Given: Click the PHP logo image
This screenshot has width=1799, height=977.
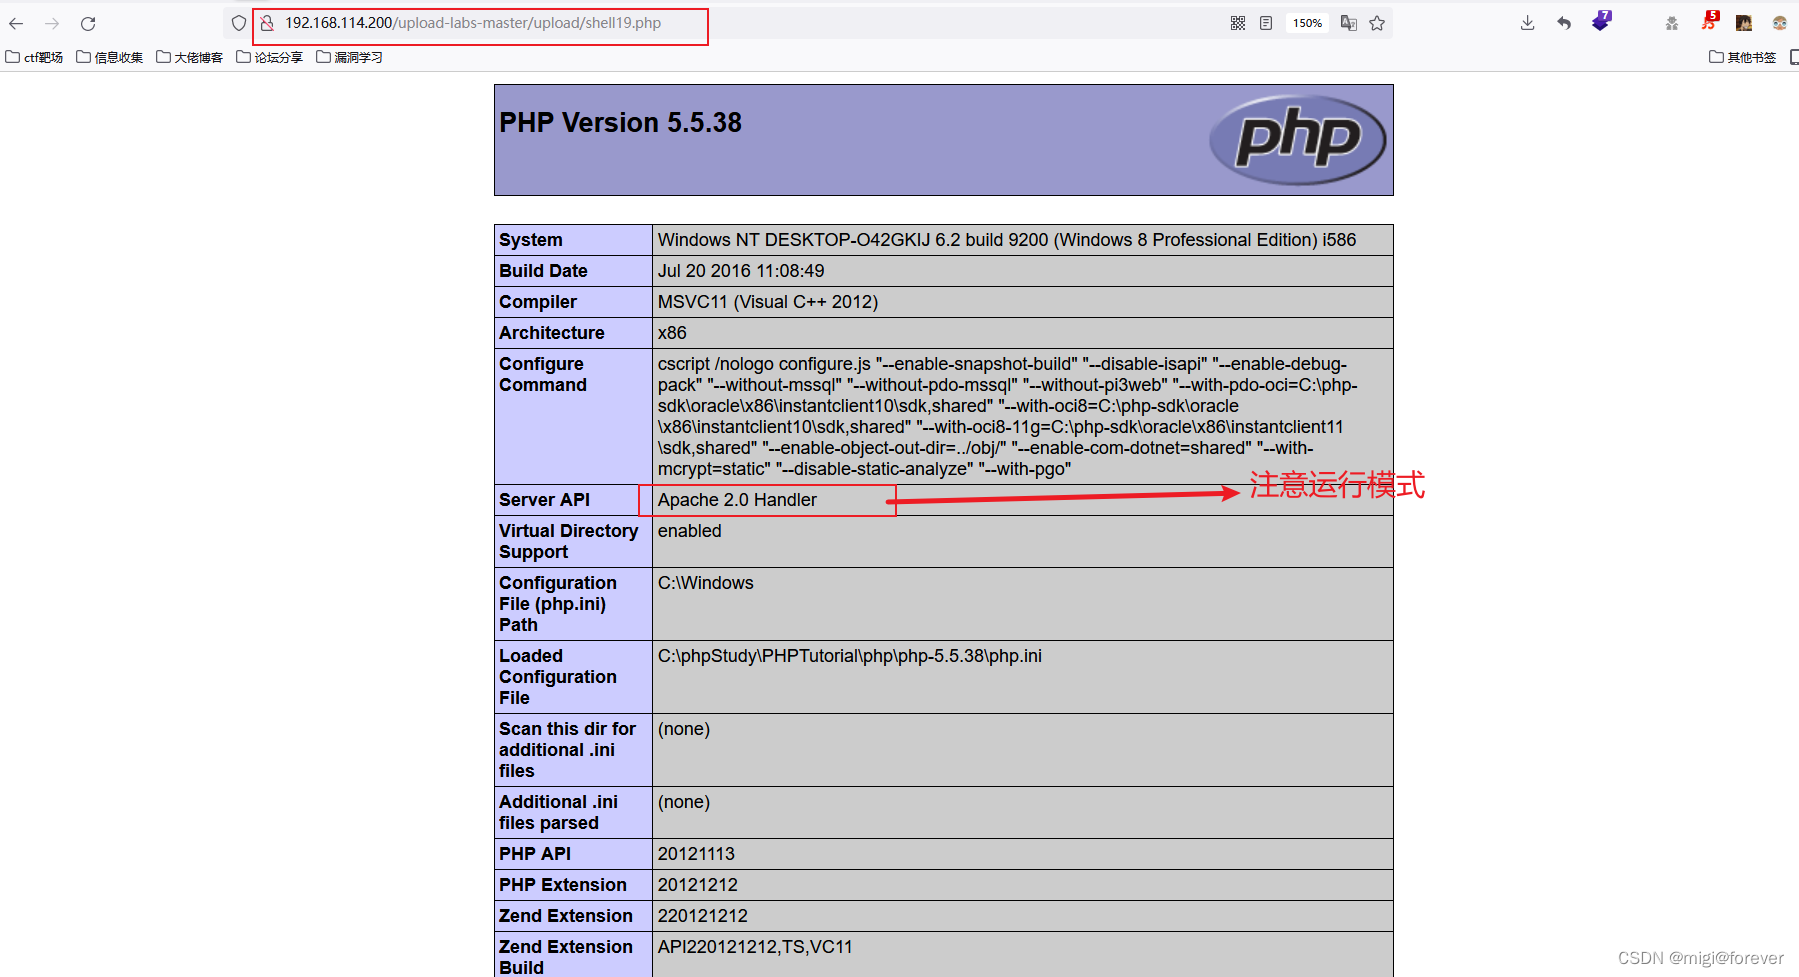Looking at the screenshot, I should coord(1297,139).
